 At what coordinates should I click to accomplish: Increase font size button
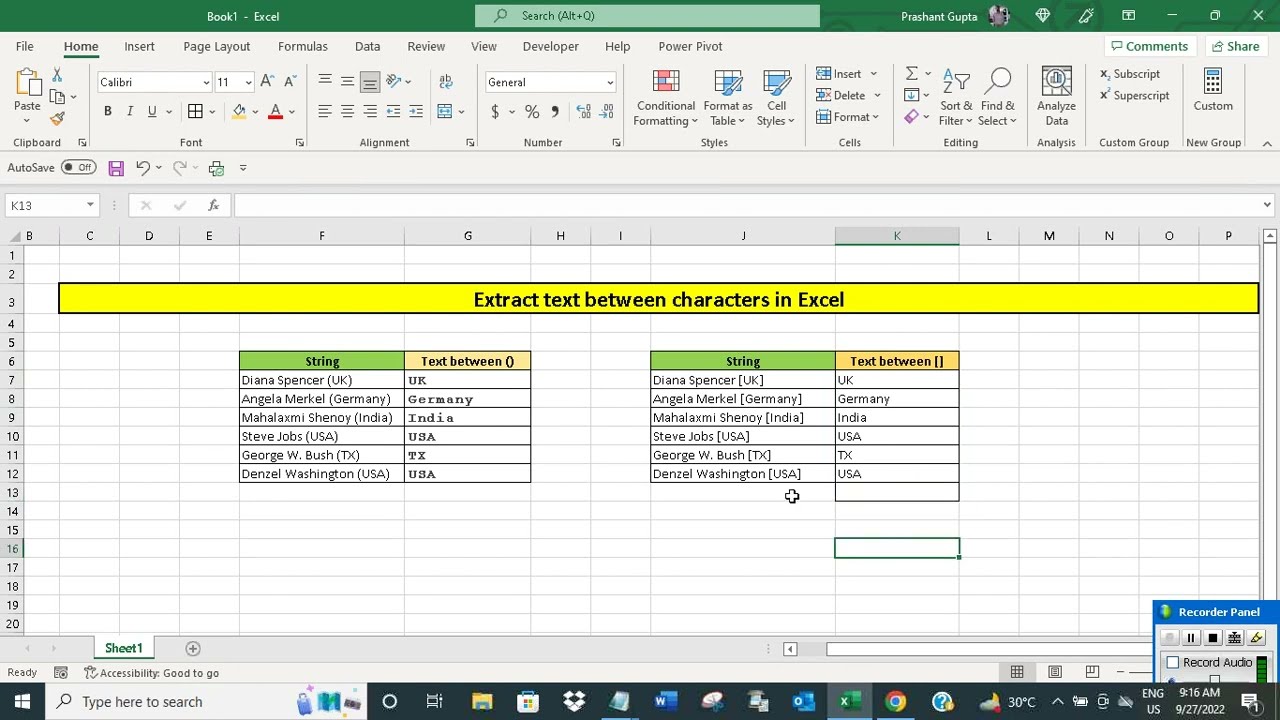(x=267, y=82)
